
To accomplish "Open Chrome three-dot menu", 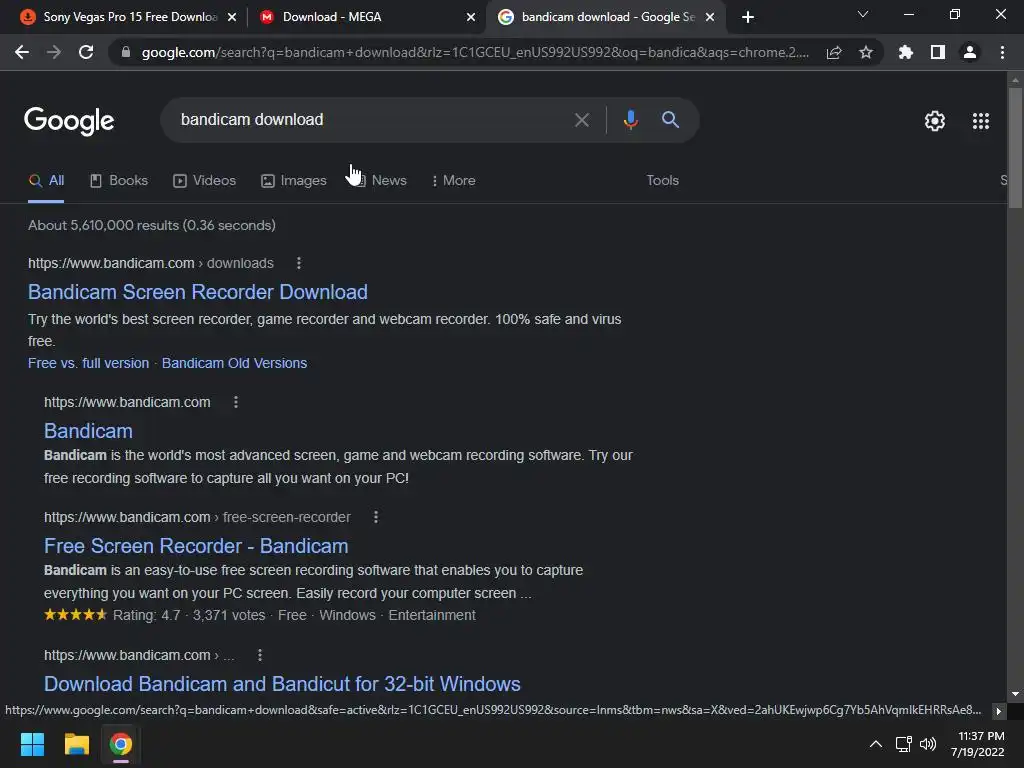I will [x=1002, y=52].
